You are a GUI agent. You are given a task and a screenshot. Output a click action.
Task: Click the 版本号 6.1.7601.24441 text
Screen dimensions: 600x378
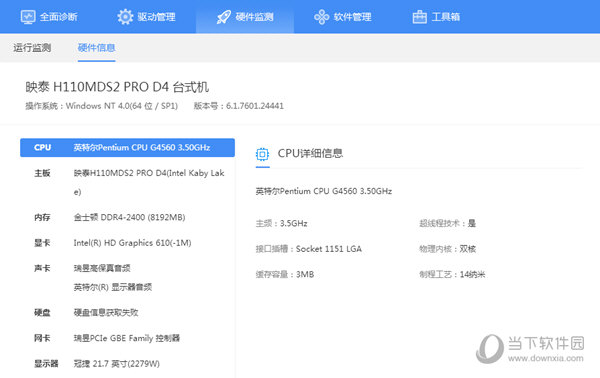tap(239, 106)
